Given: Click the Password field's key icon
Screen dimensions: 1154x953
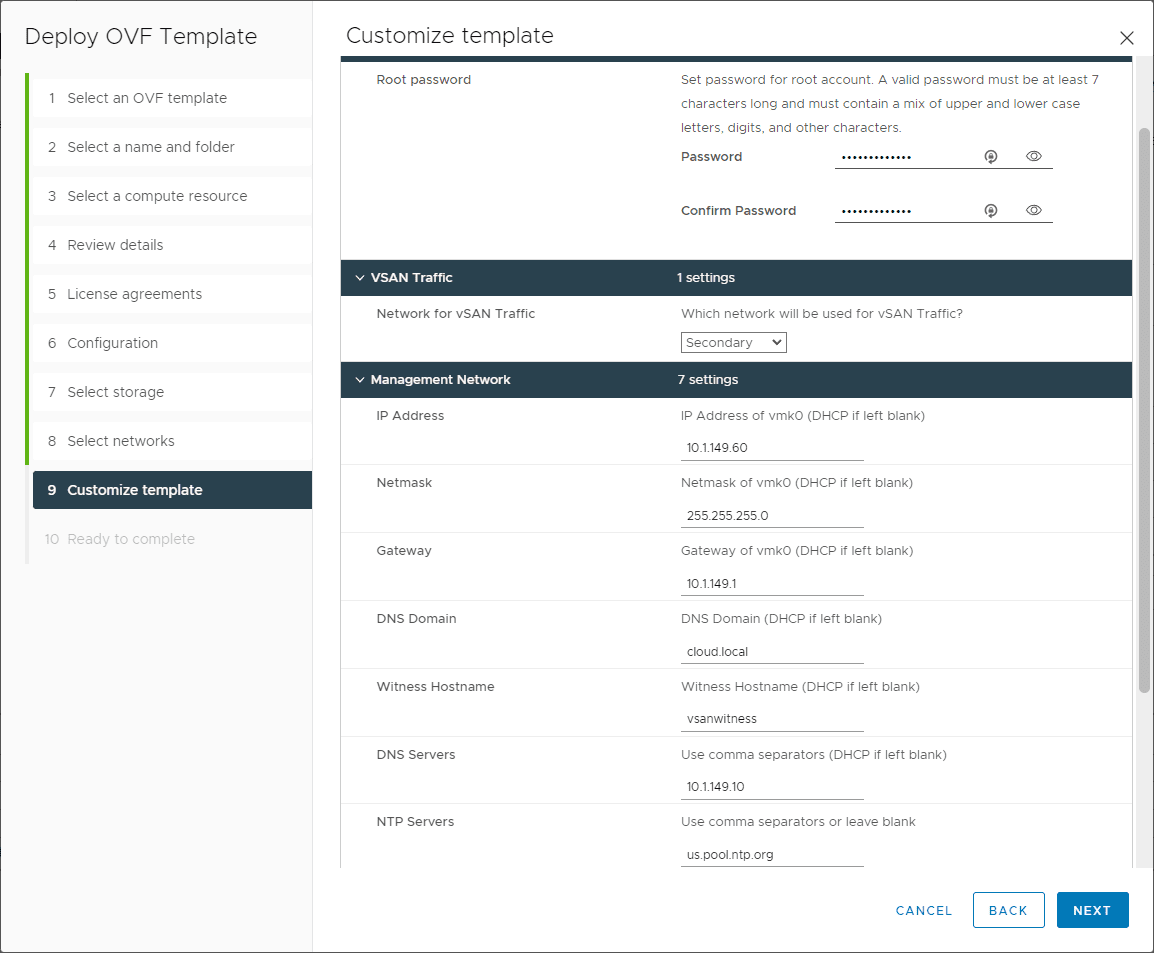Looking at the screenshot, I should click(x=990, y=156).
